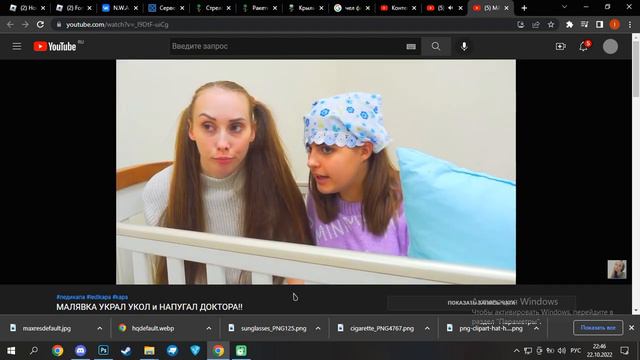This screenshot has width=640, height=360.
Task: Click the video player to pause
Action: coord(316,172)
